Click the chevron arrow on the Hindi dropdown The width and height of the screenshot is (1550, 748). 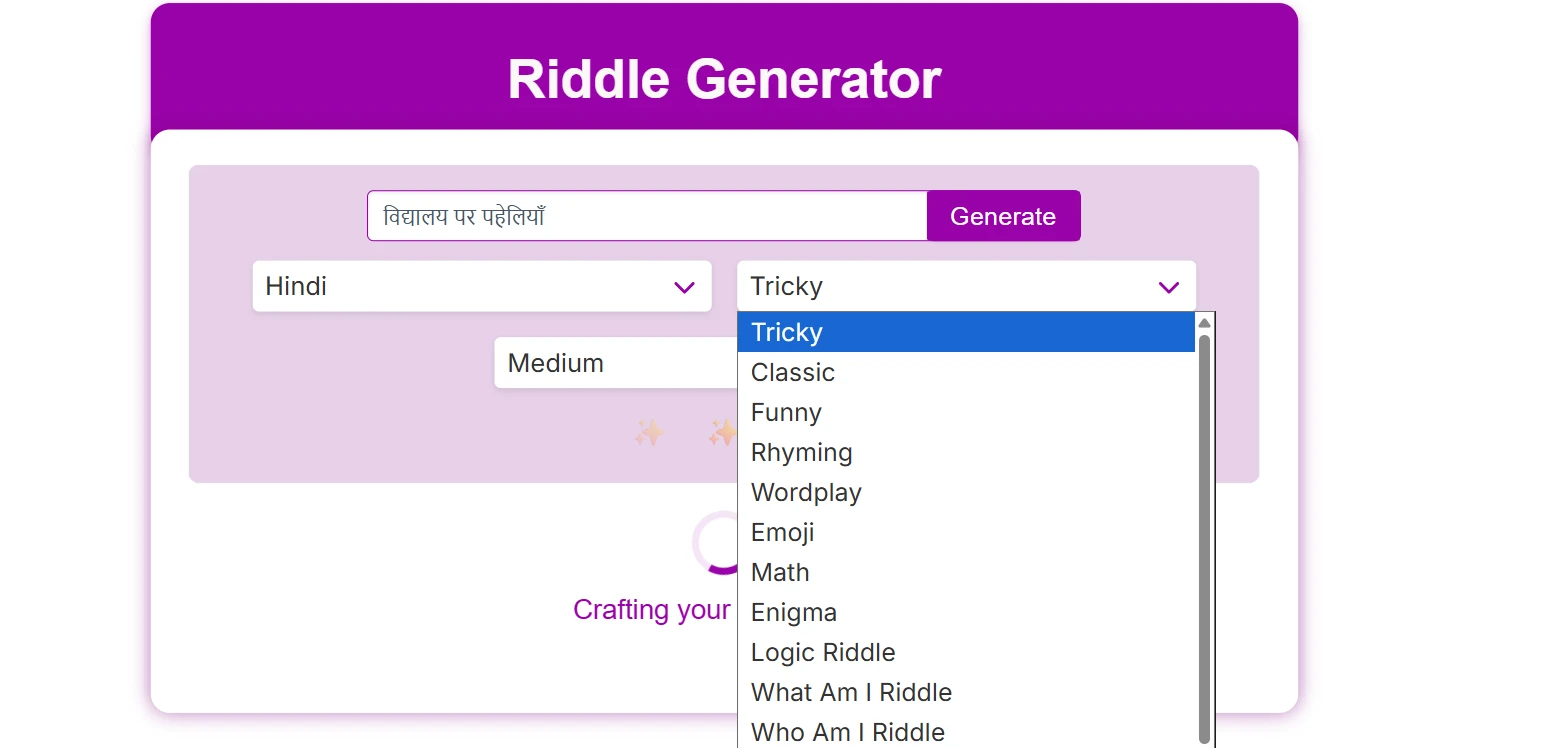684,288
